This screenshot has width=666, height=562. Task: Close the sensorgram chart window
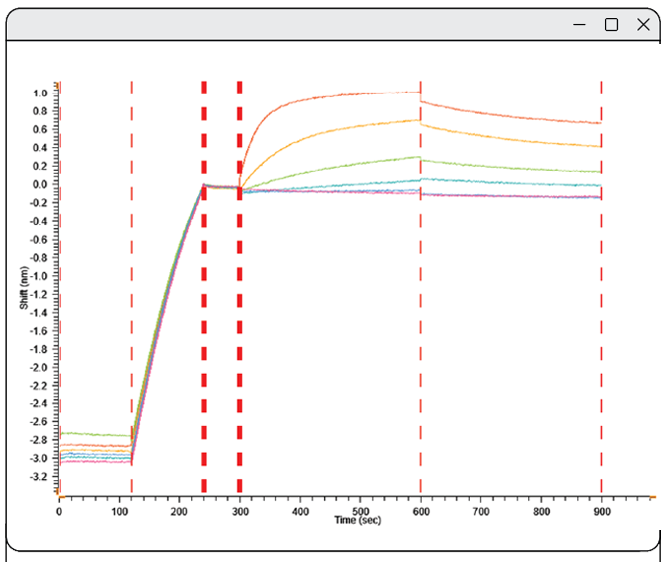[x=643, y=25]
